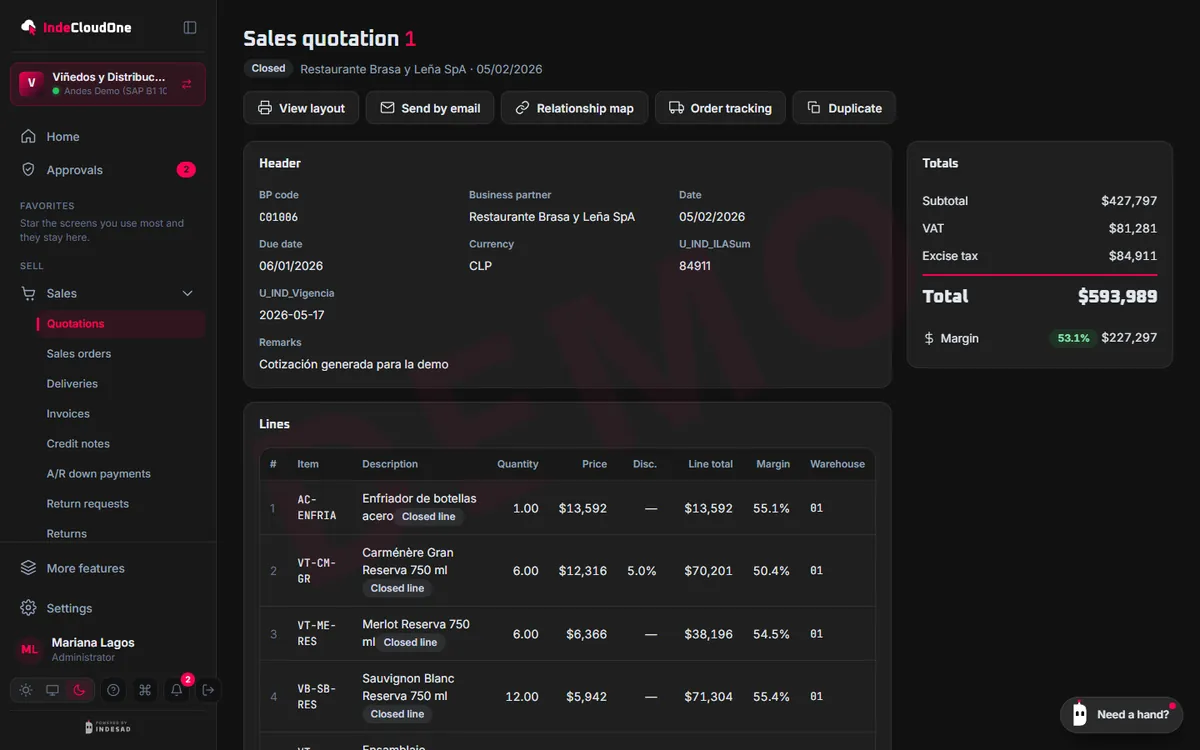Select system theme monitor icon
The image size is (1200, 750).
click(52, 690)
